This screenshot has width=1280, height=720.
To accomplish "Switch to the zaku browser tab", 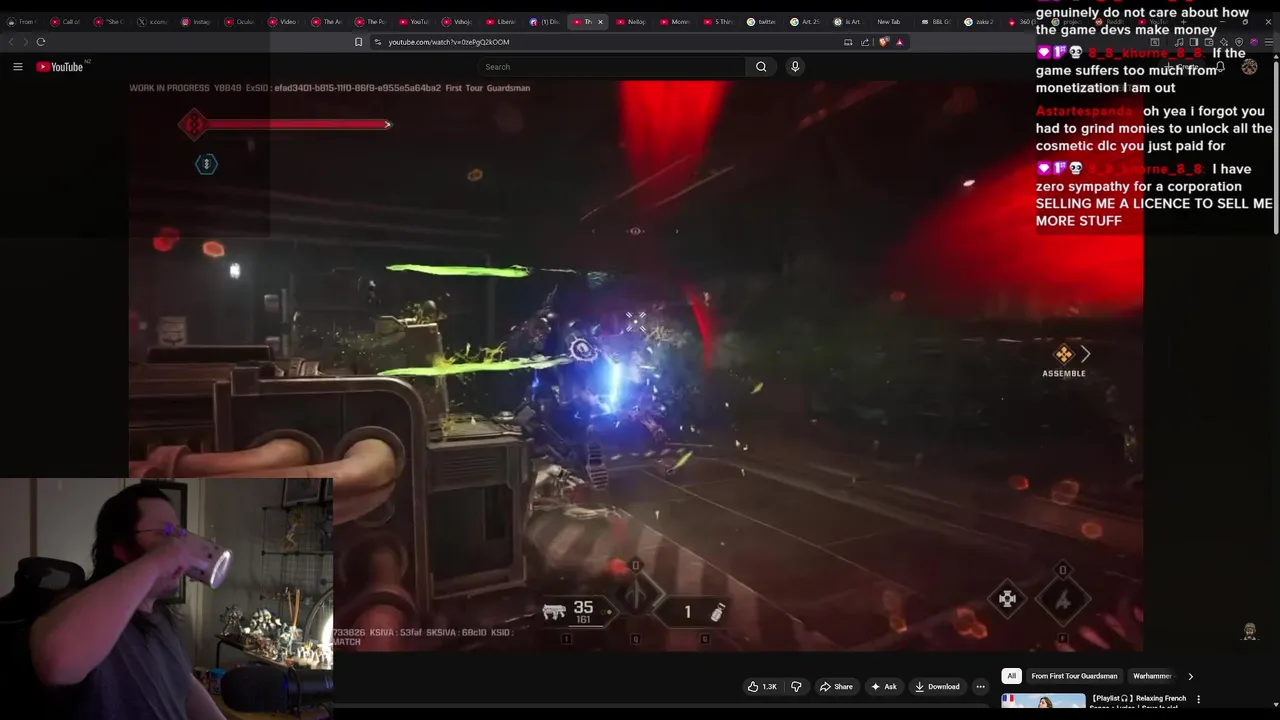I will click(980, 21).
